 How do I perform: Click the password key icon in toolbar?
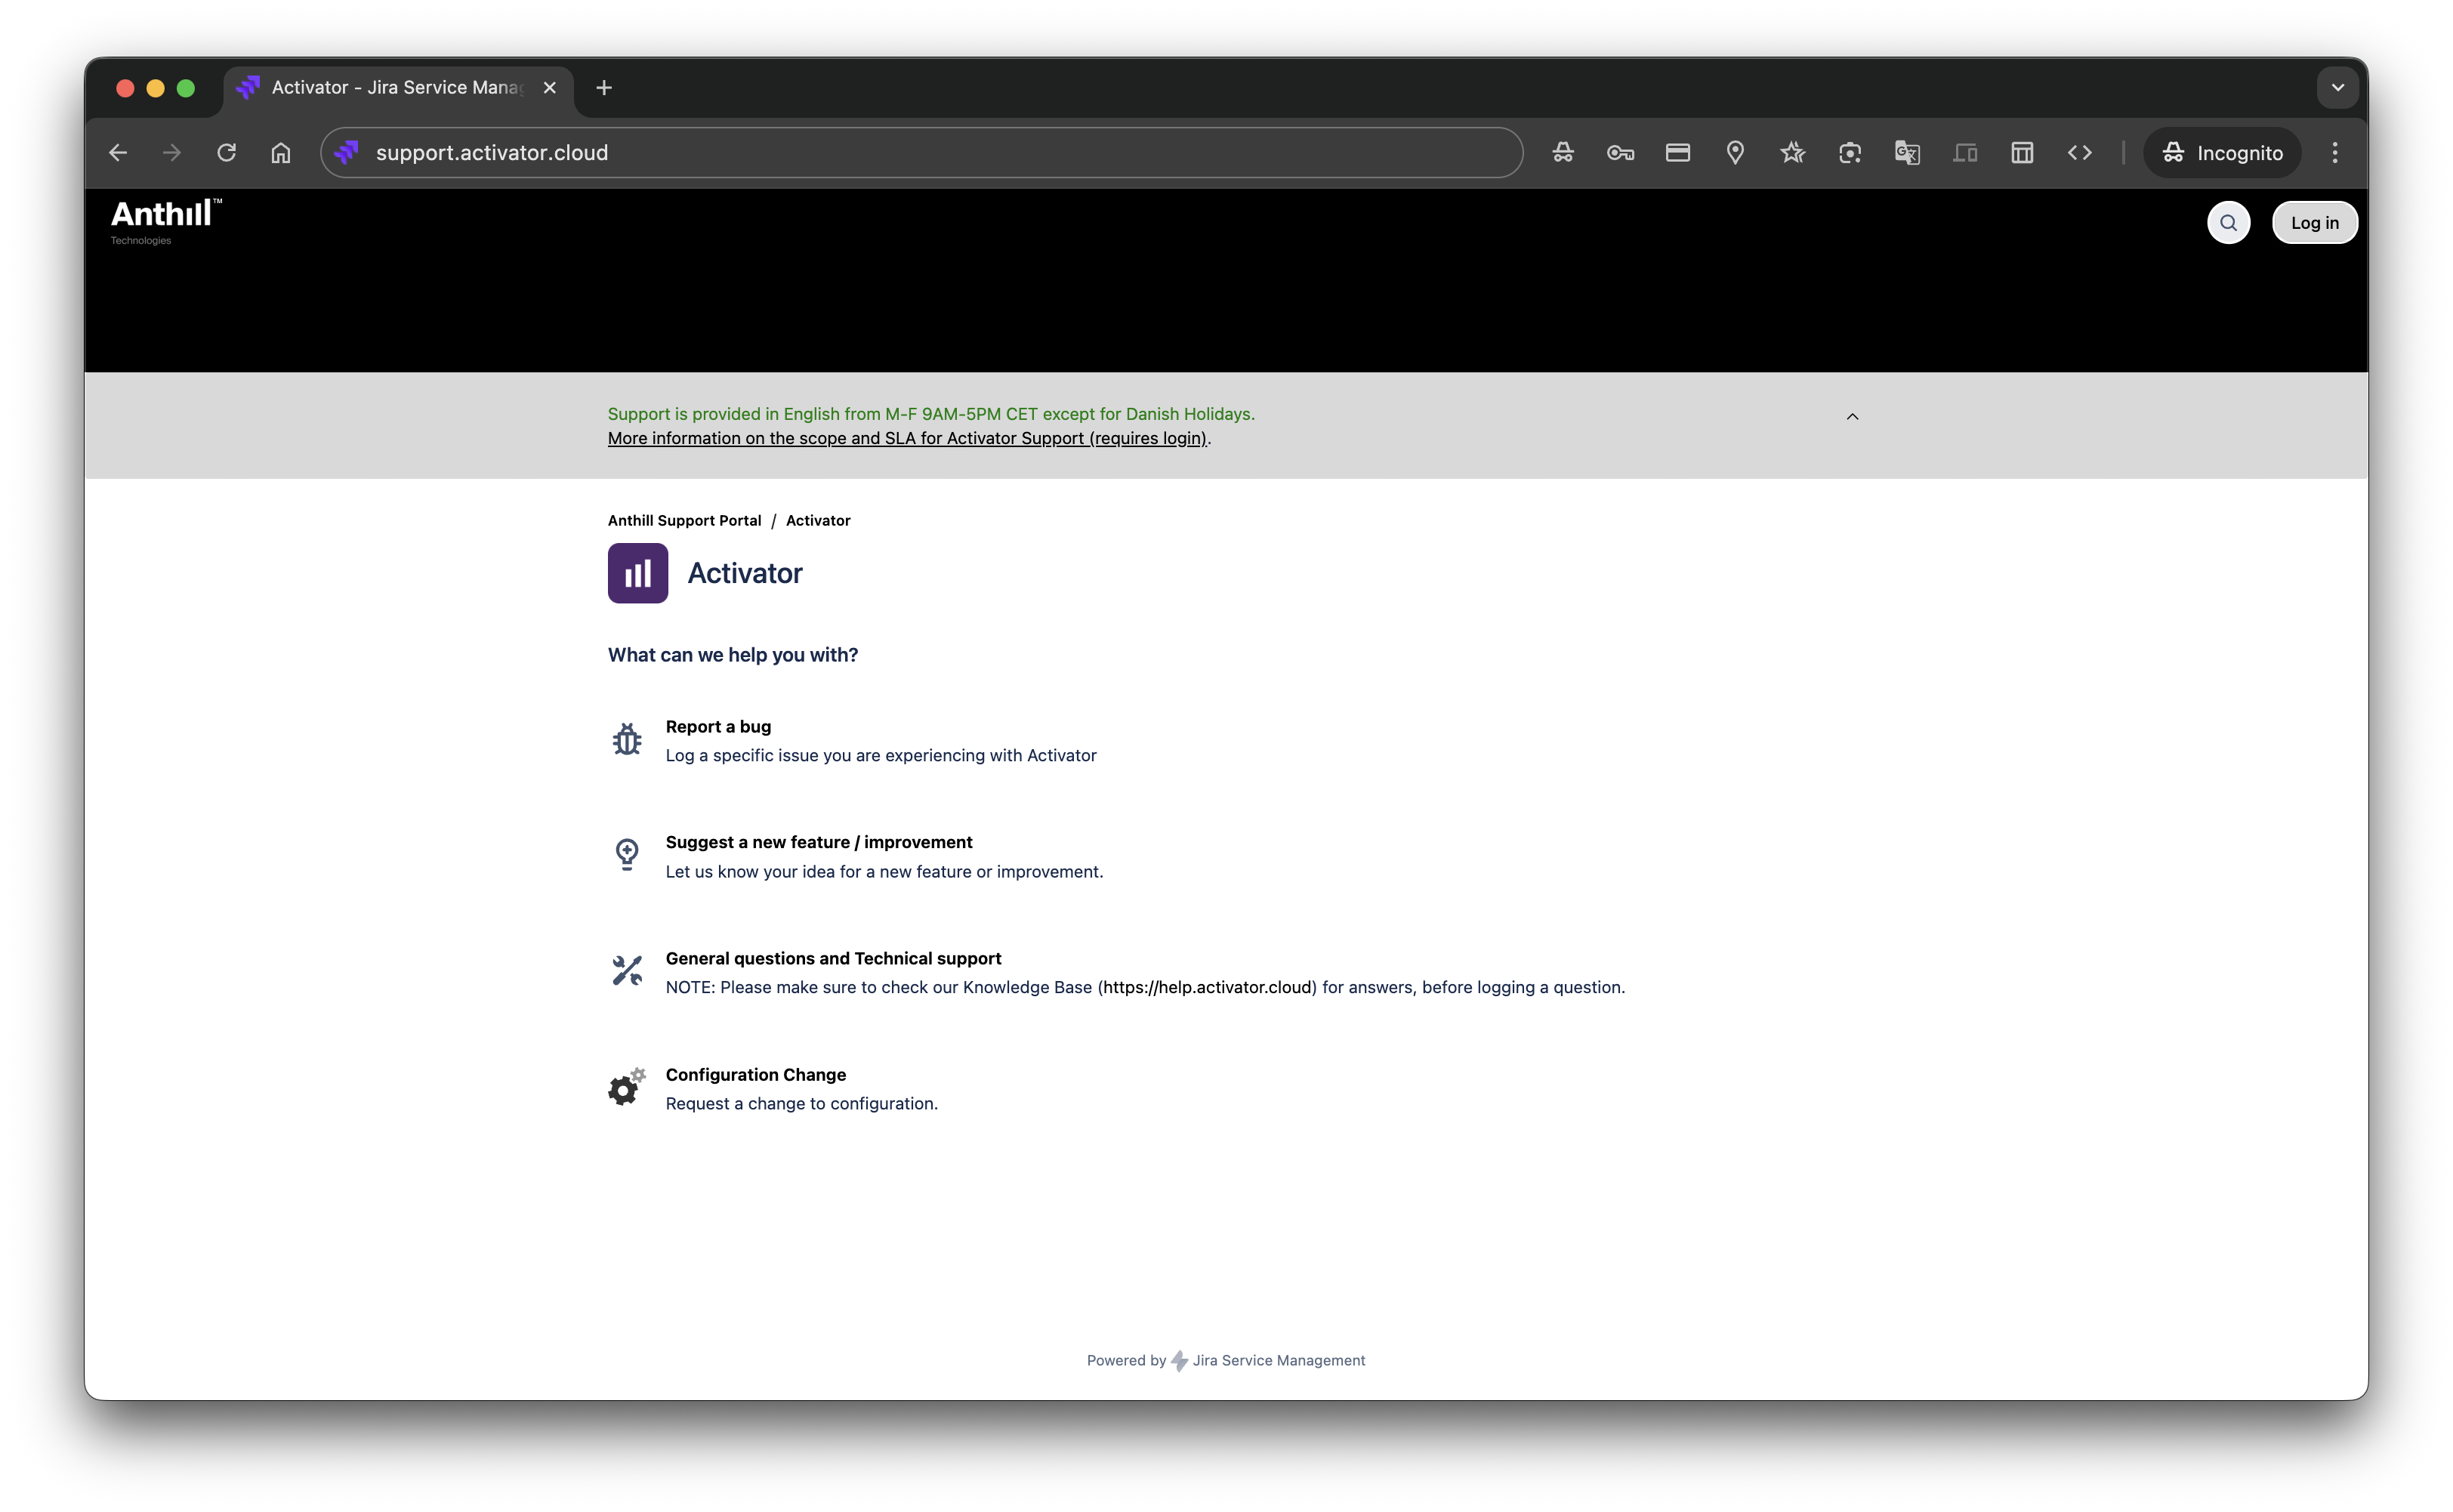pyautogui.click(x=1620, y=153)
